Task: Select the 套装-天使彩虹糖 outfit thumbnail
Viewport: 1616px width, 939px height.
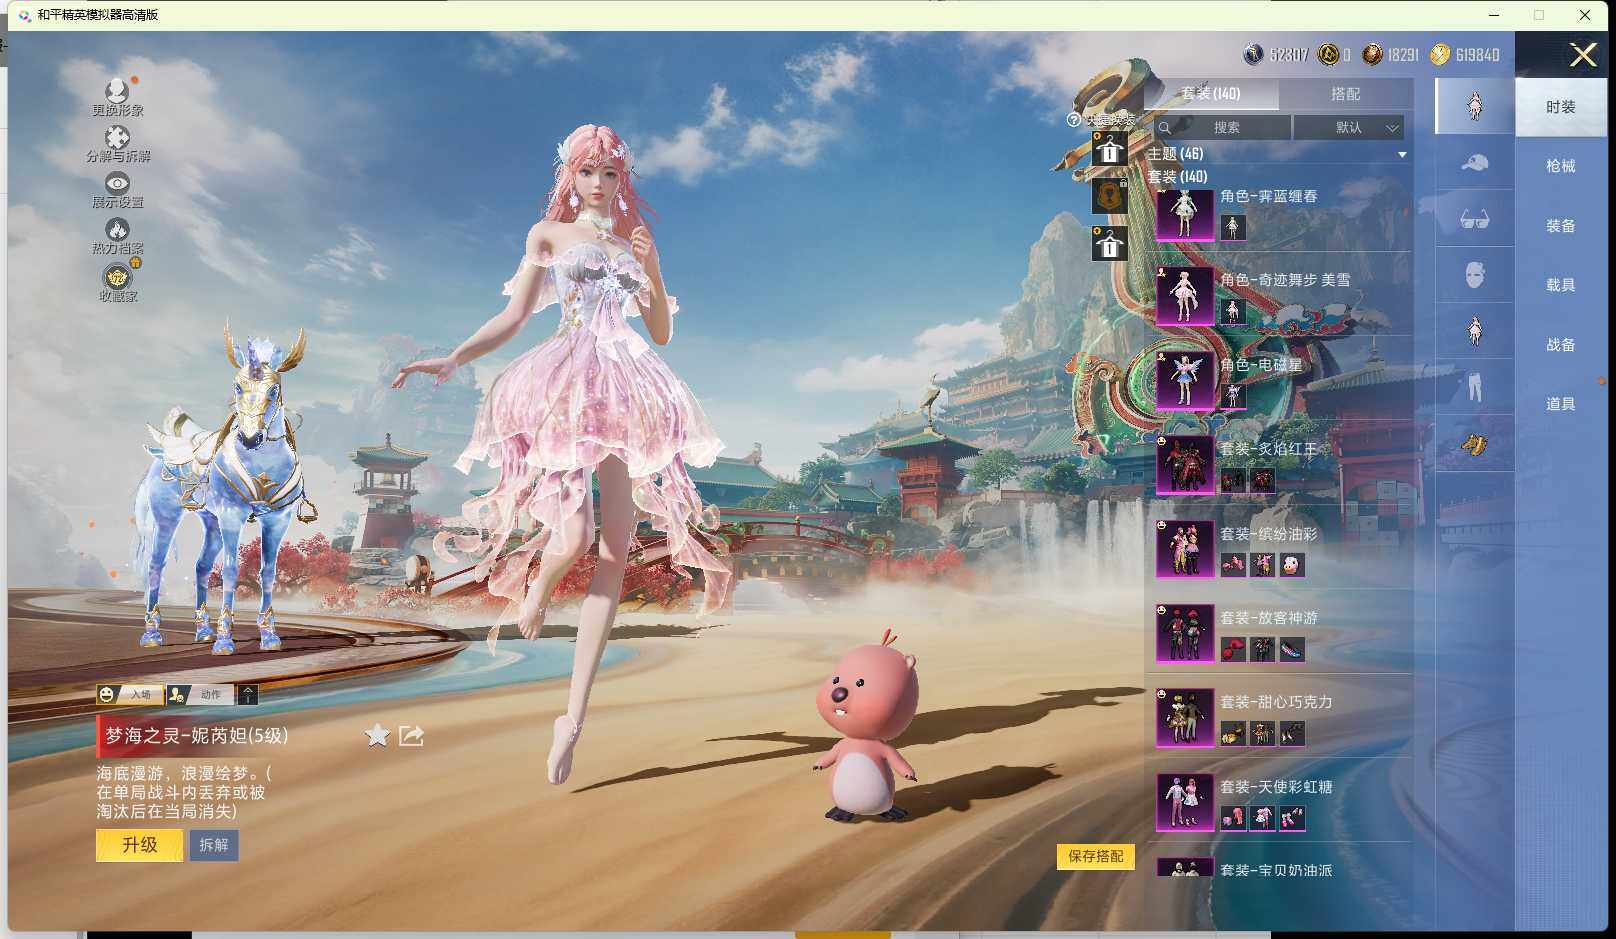Action: click(1185, 803)
